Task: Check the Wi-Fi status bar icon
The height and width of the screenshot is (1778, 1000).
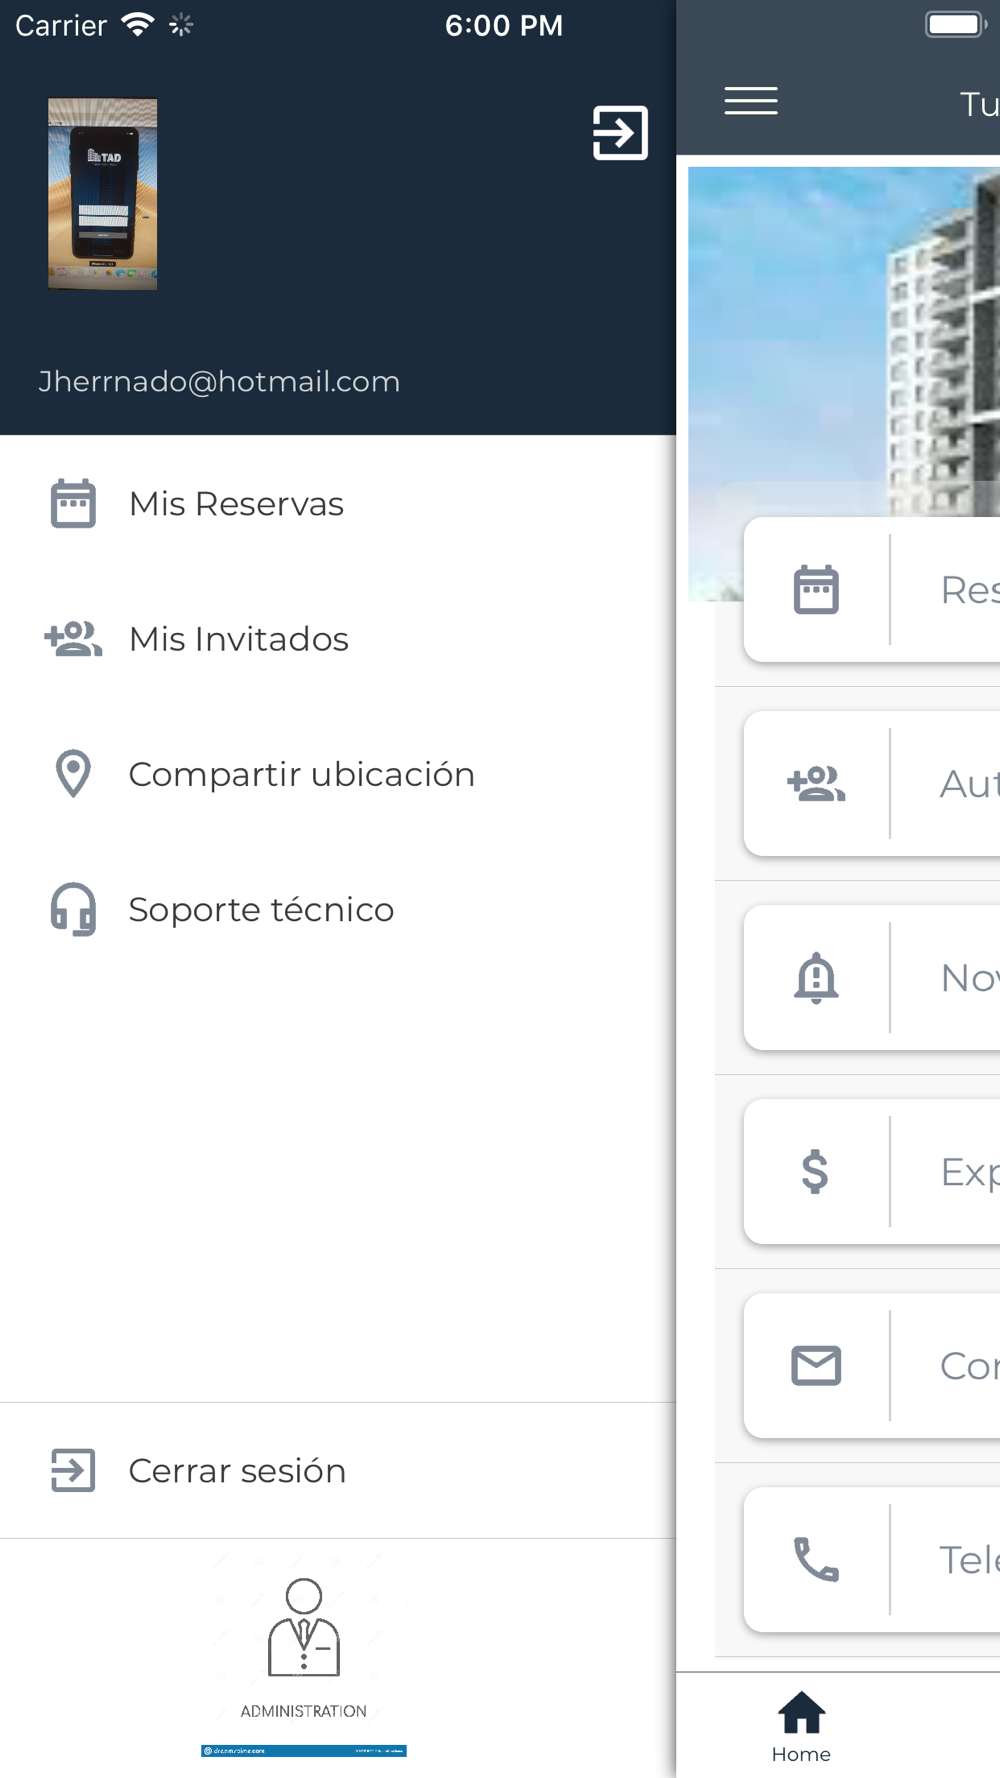Action: pyautogui.click(x=137, y=25)
